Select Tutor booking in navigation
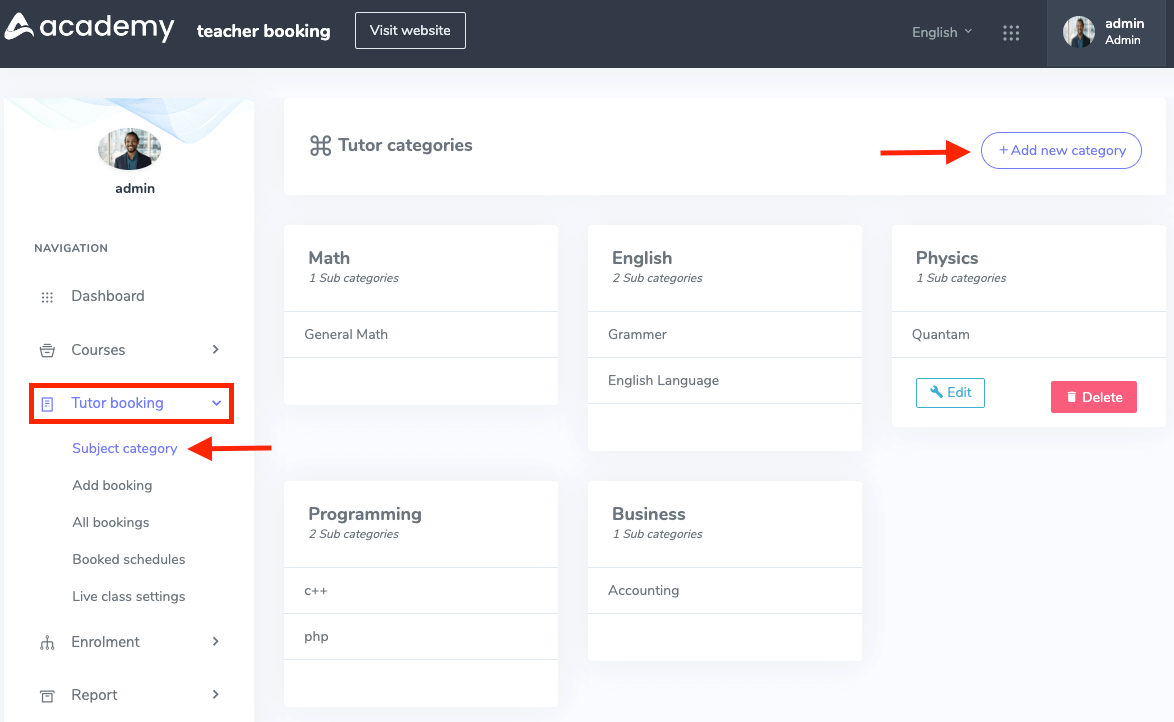This screenshot has height=722, width=1174. pos(118,403)
